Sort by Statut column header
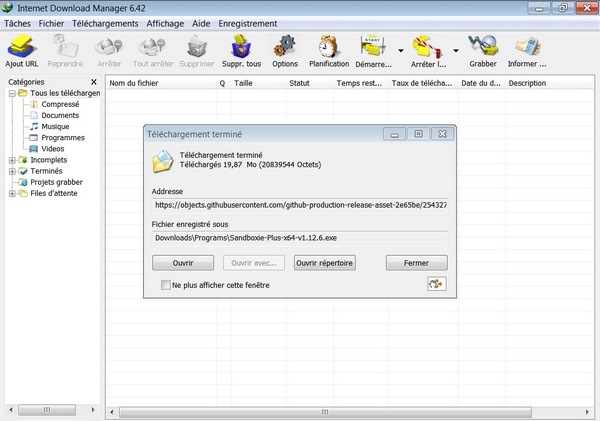This screenshot has height=421, width=600. click(310, 83)
